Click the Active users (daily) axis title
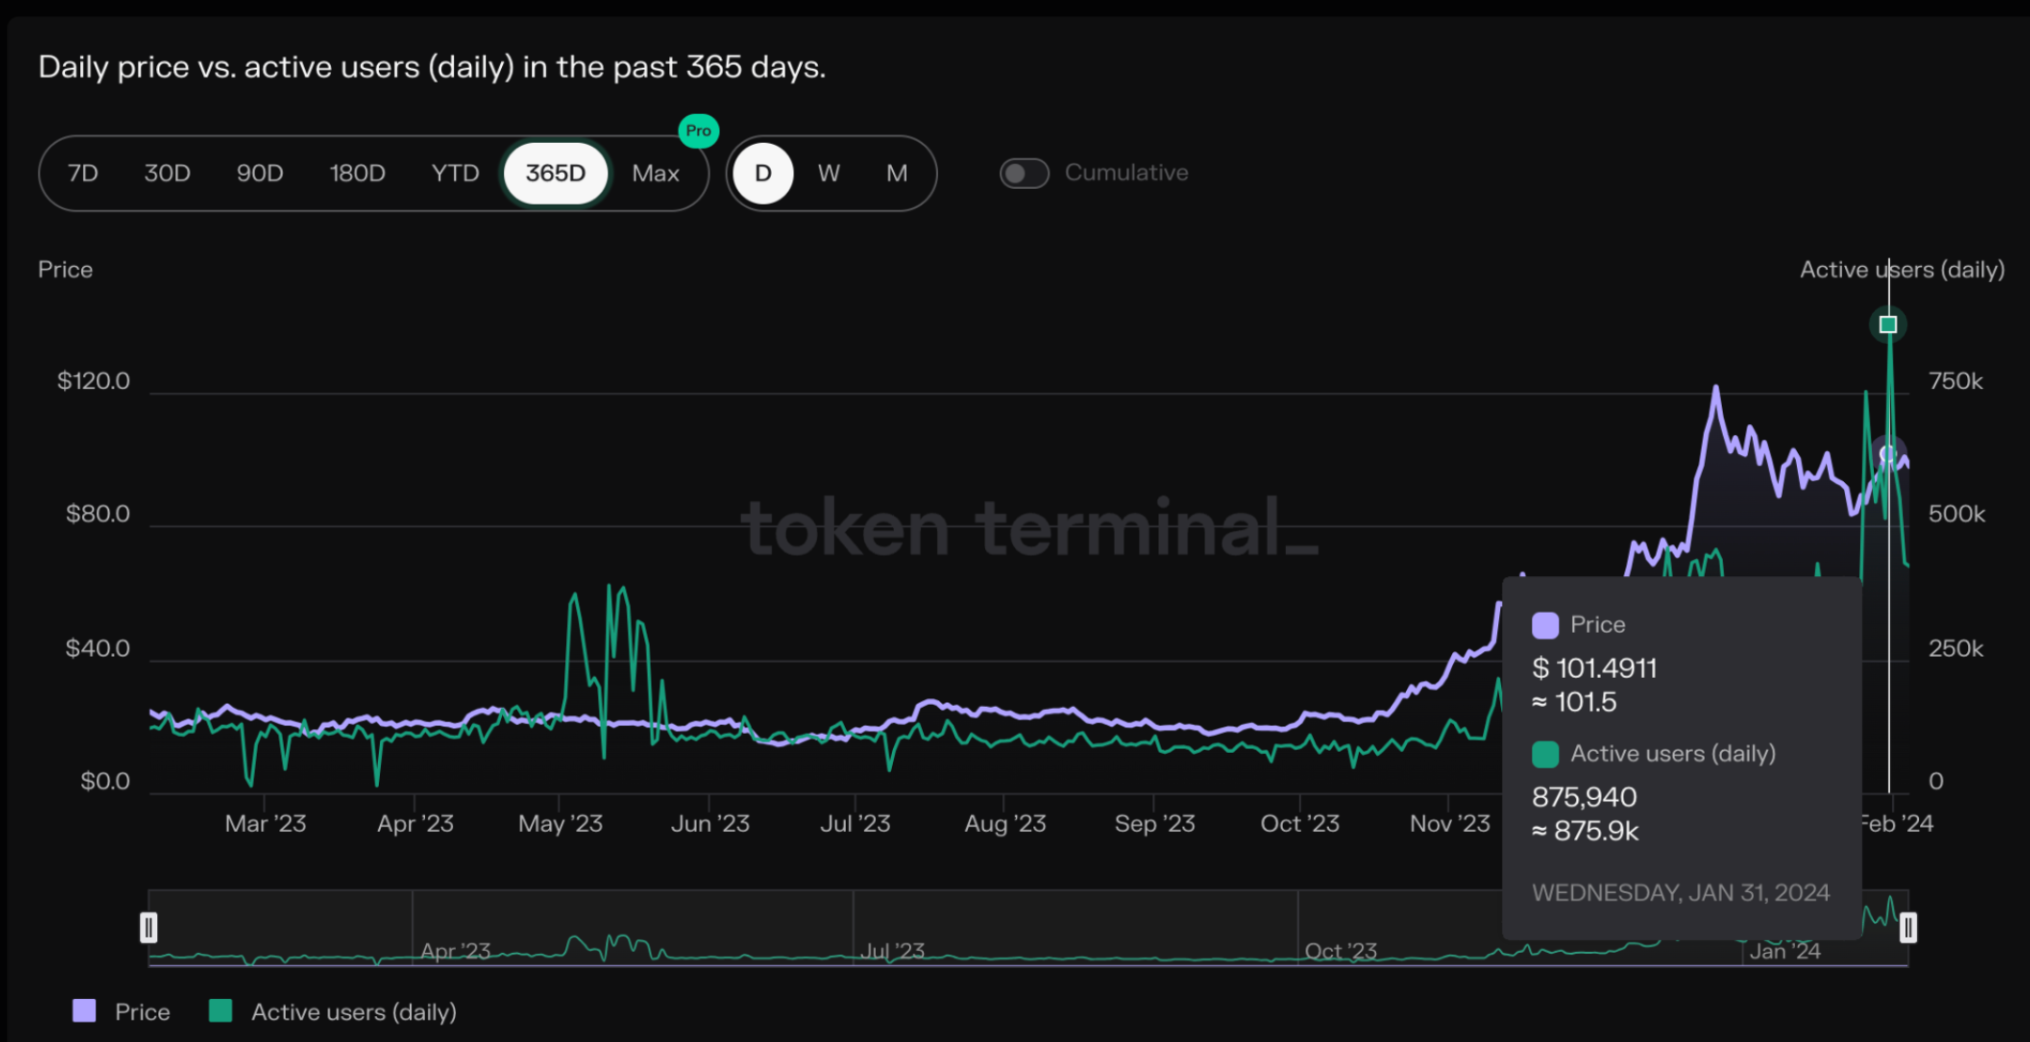The width and height of the screenshot is (2030, 1042). click(x=1902, y=270)
